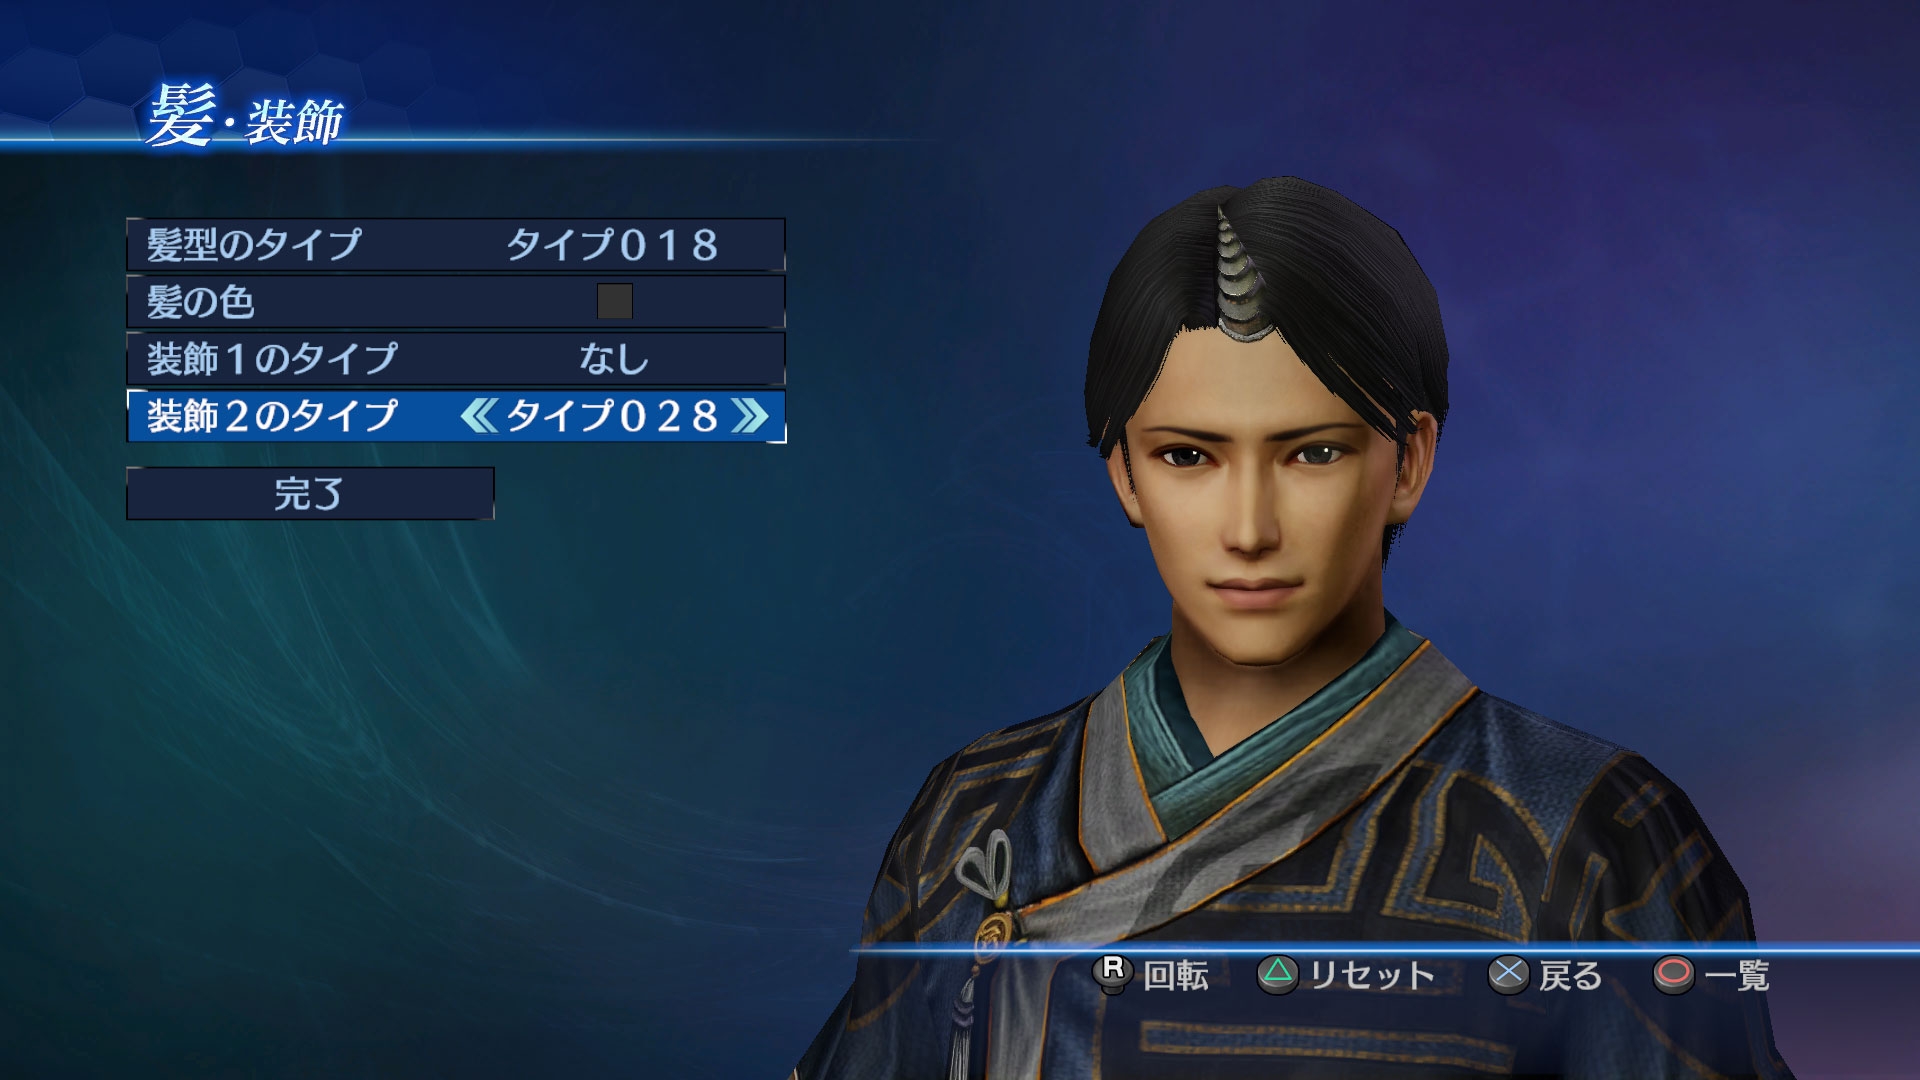Screen dimensions: 1920x1080
Task: Click the なし decoration value
Action: click(x=614, y=359)
